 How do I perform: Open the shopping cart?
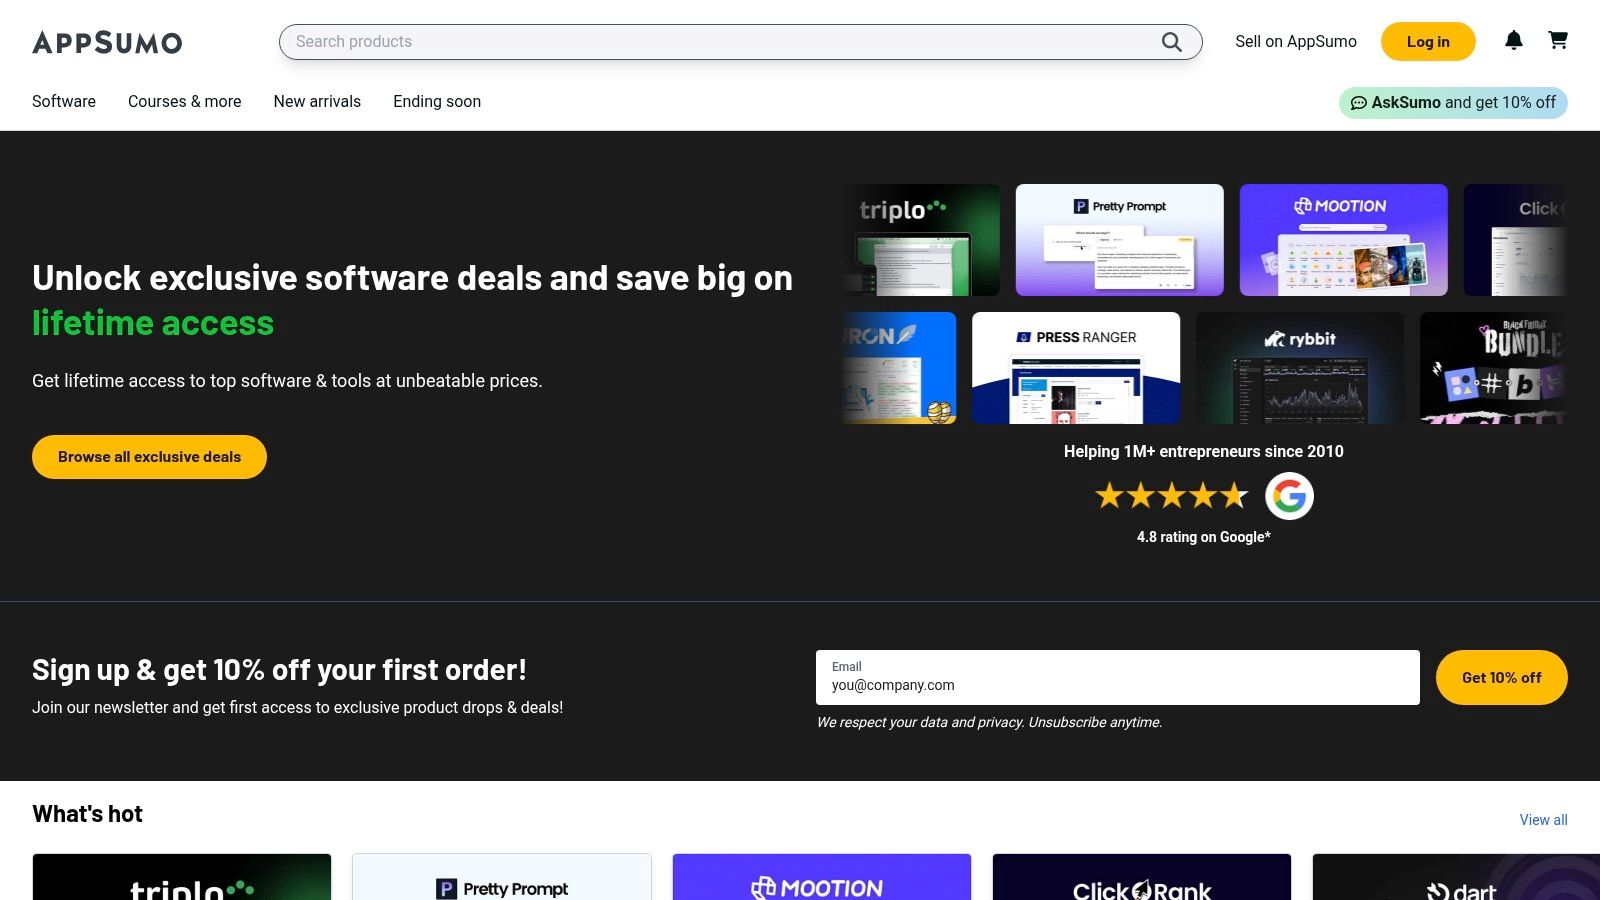point(1558,40)
